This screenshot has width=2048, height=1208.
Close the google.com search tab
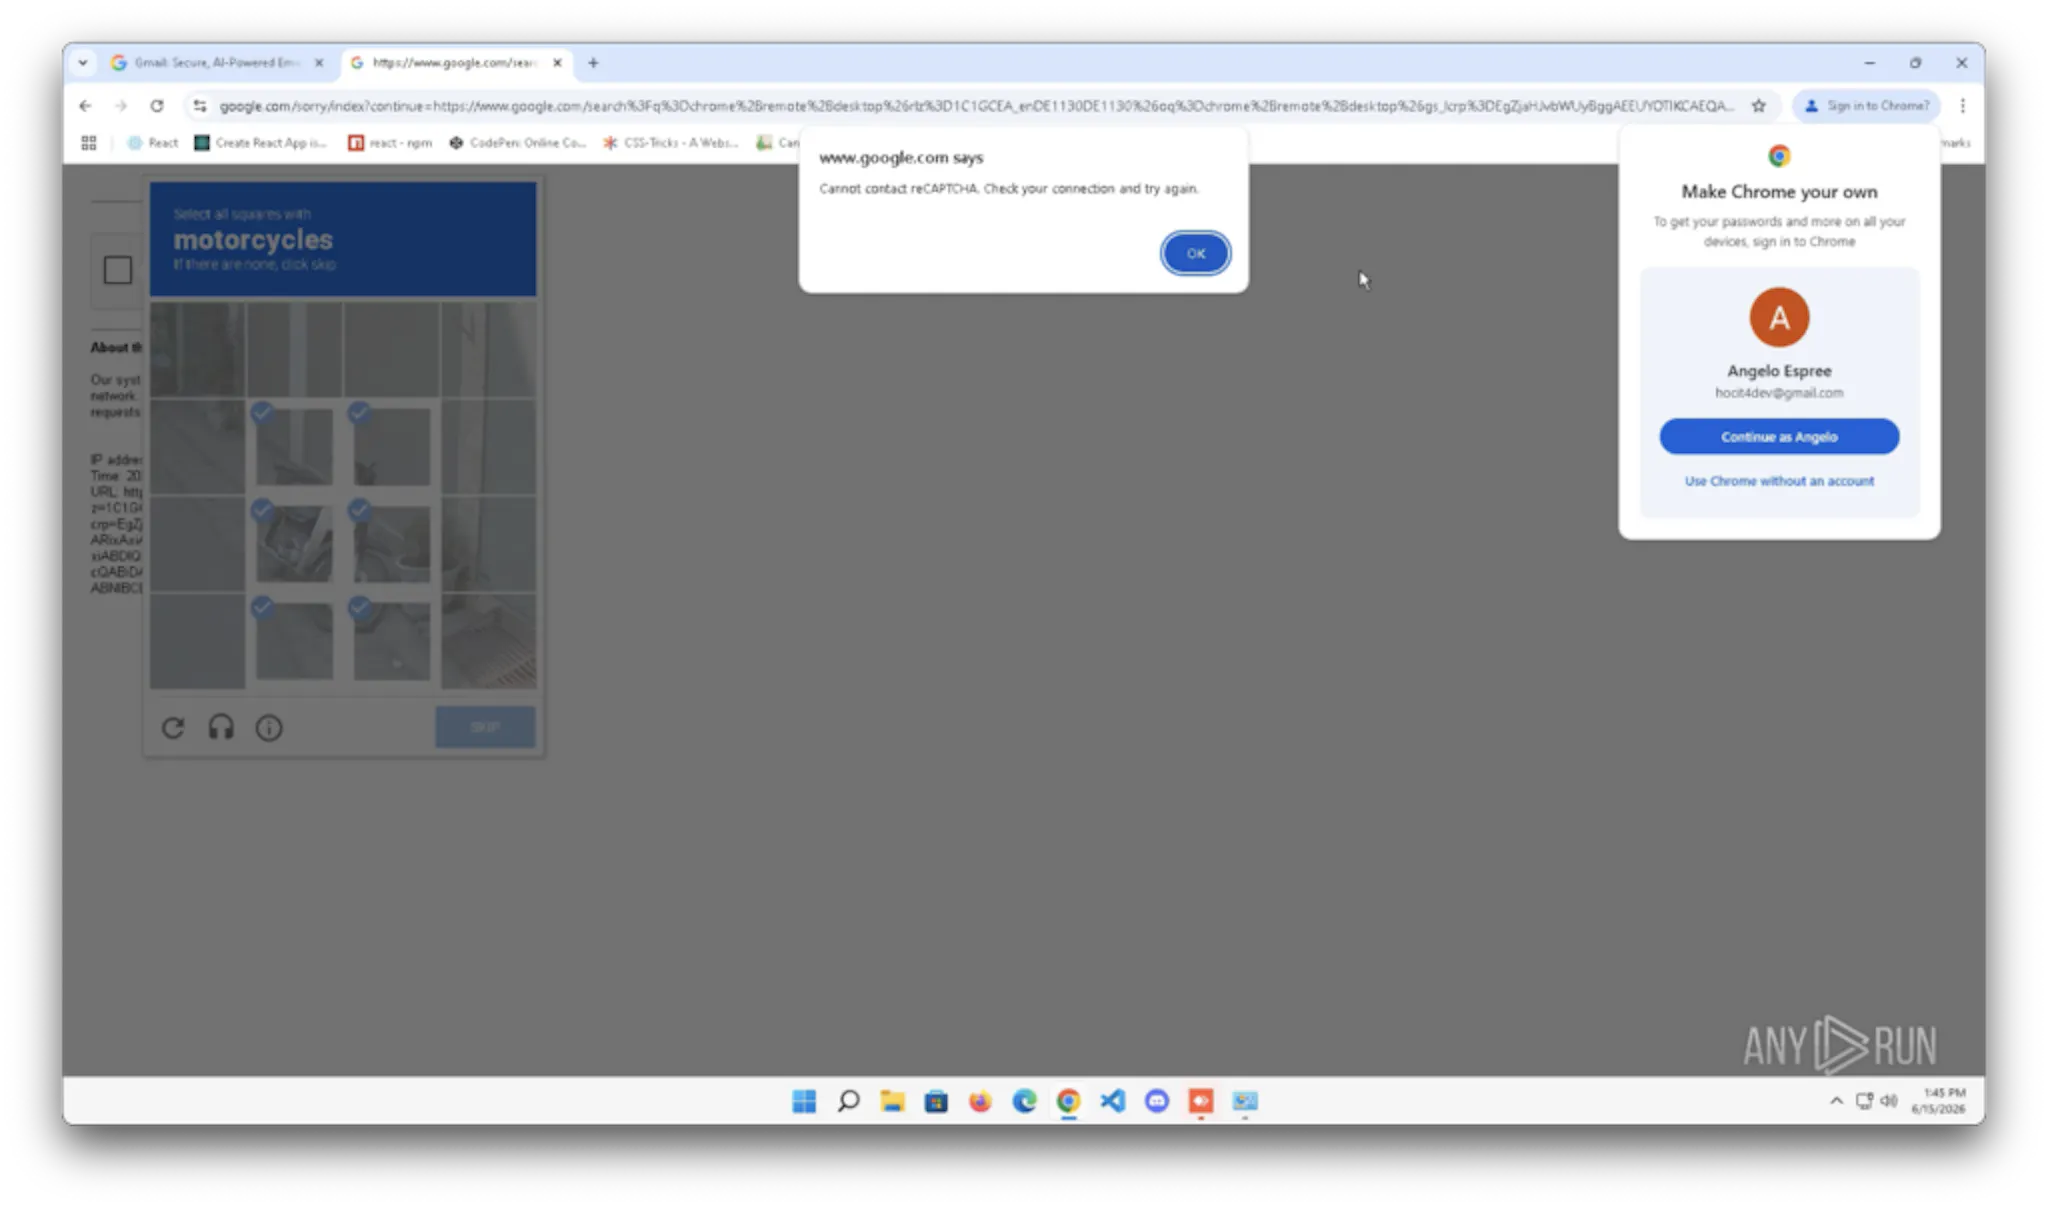tap(557, 62)
